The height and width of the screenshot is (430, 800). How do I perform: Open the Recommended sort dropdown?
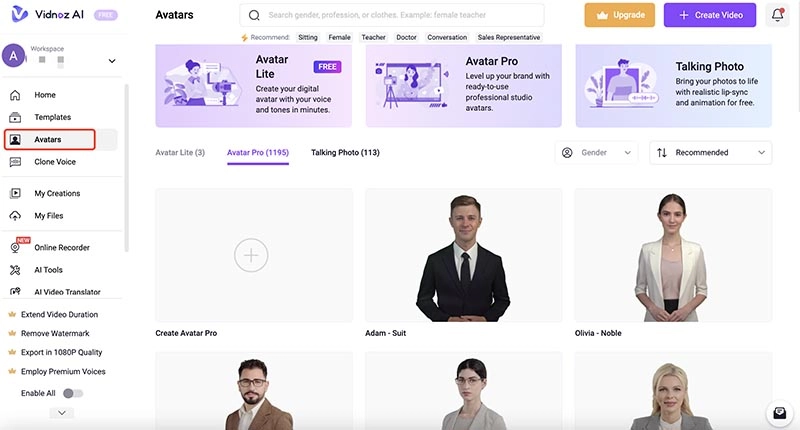pos(711,153)
